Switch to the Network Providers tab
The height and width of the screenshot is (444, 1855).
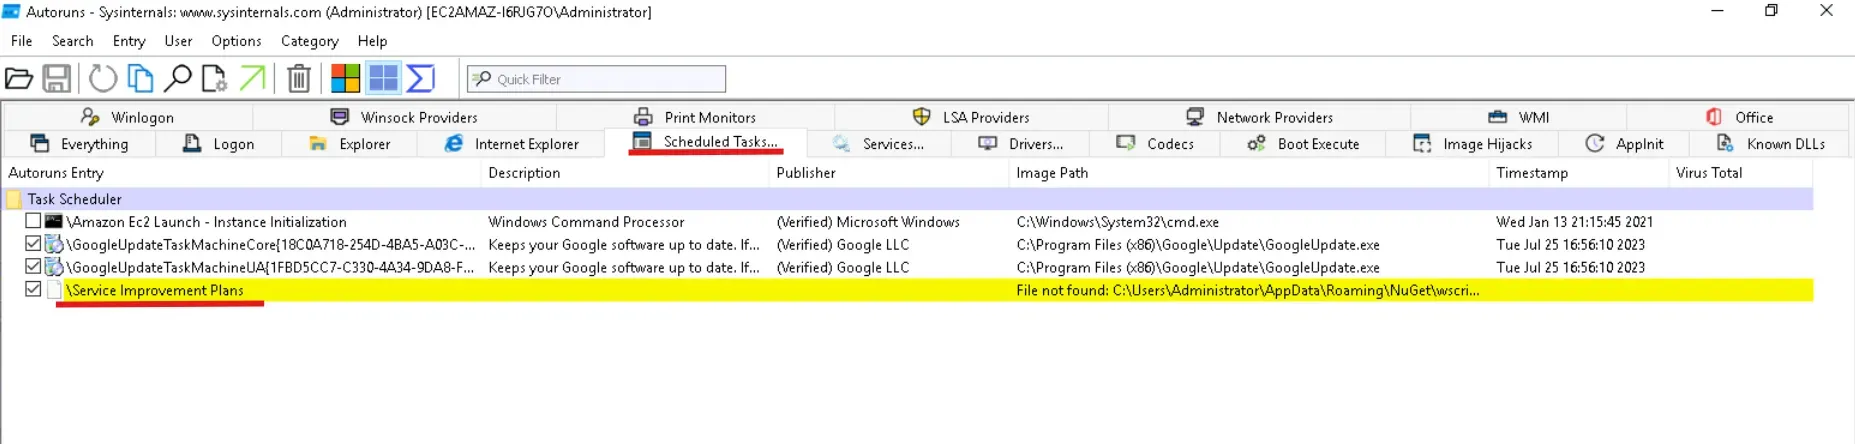[x=1259, y=117]
